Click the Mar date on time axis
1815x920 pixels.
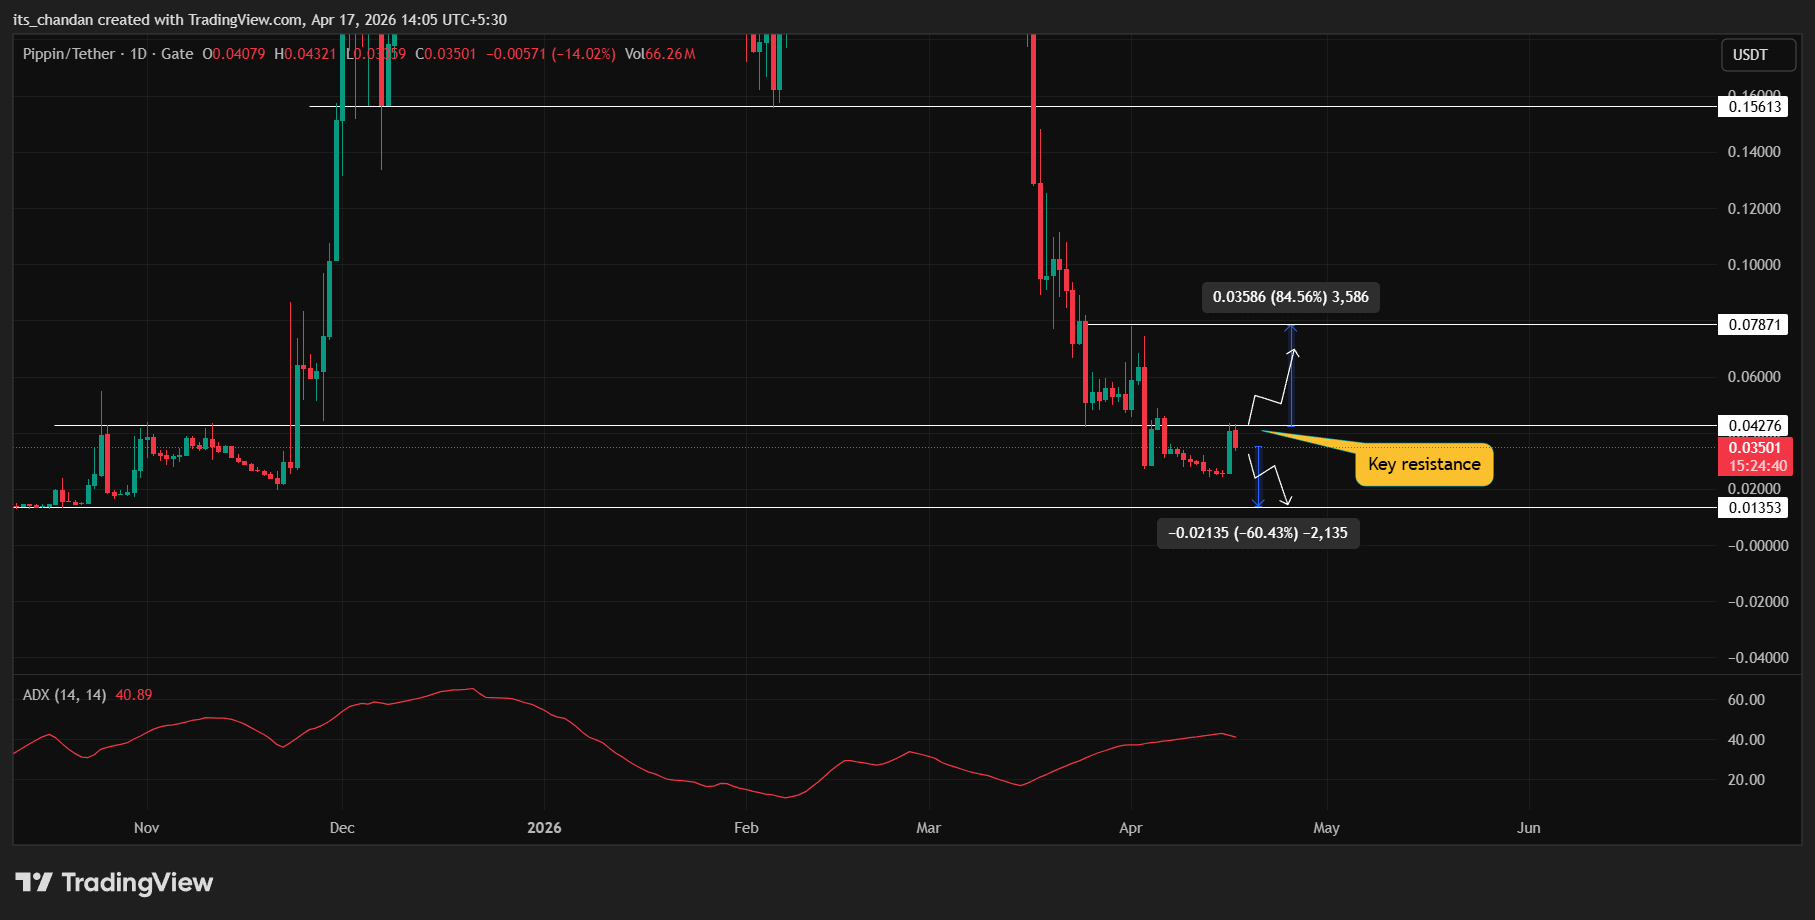coord(929,828)
